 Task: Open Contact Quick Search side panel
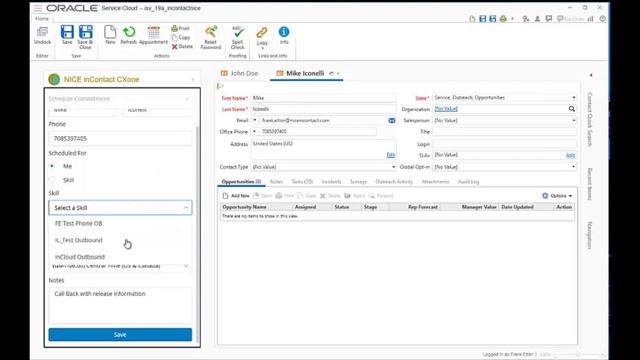pyautogui.click(x=590, y=119)
